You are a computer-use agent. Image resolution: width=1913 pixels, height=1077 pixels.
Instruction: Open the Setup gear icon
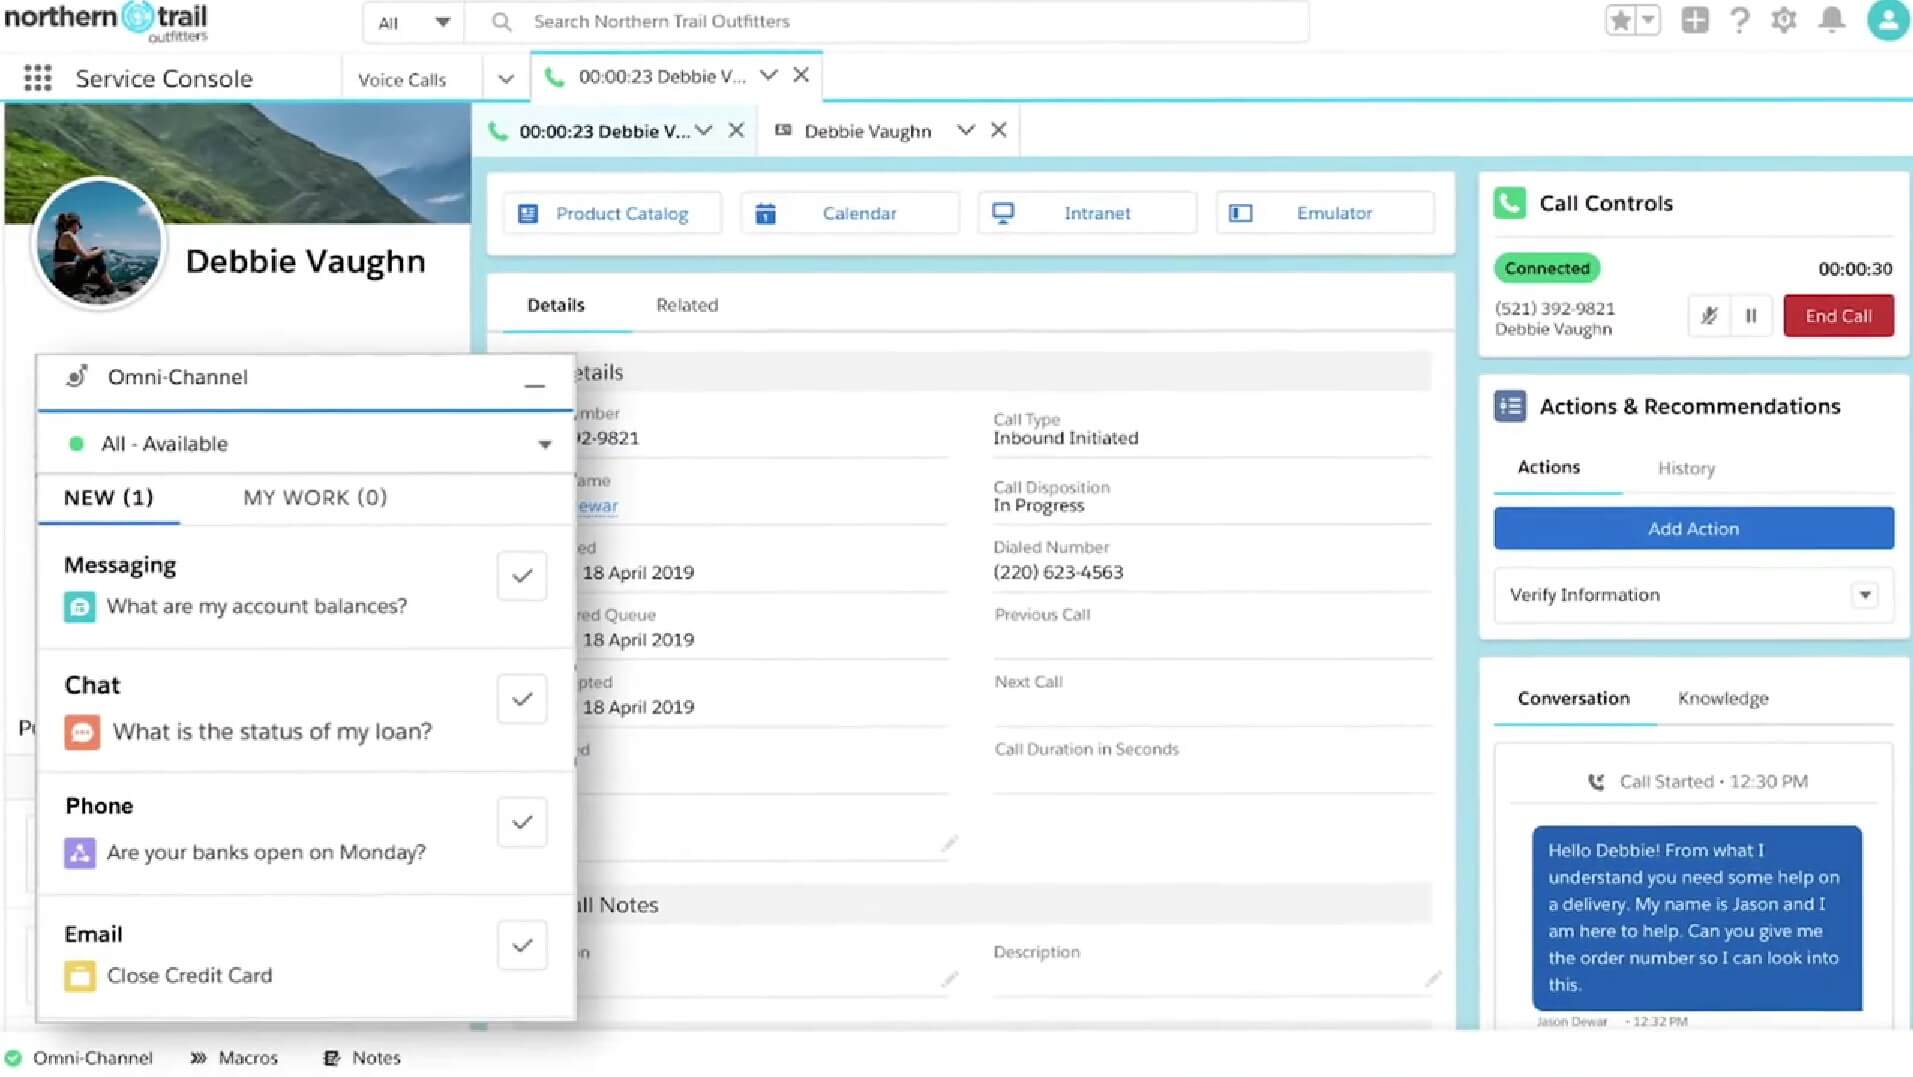click(1784, 20)
